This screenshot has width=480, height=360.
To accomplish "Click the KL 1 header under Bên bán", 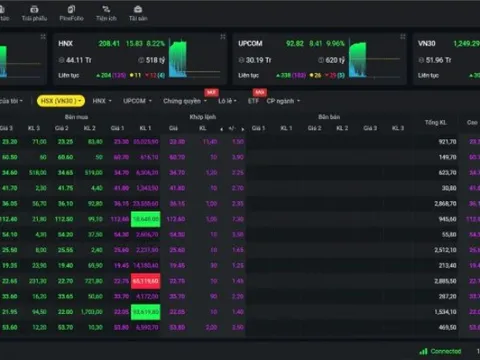I will [x=286, y=128].
